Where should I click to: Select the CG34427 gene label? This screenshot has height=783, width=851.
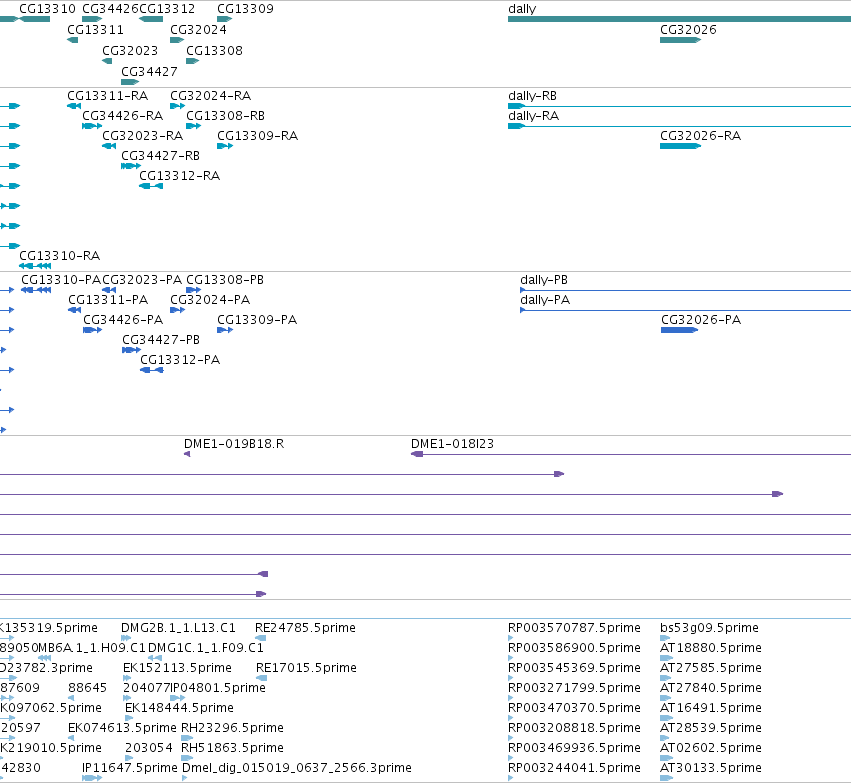point(149,72)
